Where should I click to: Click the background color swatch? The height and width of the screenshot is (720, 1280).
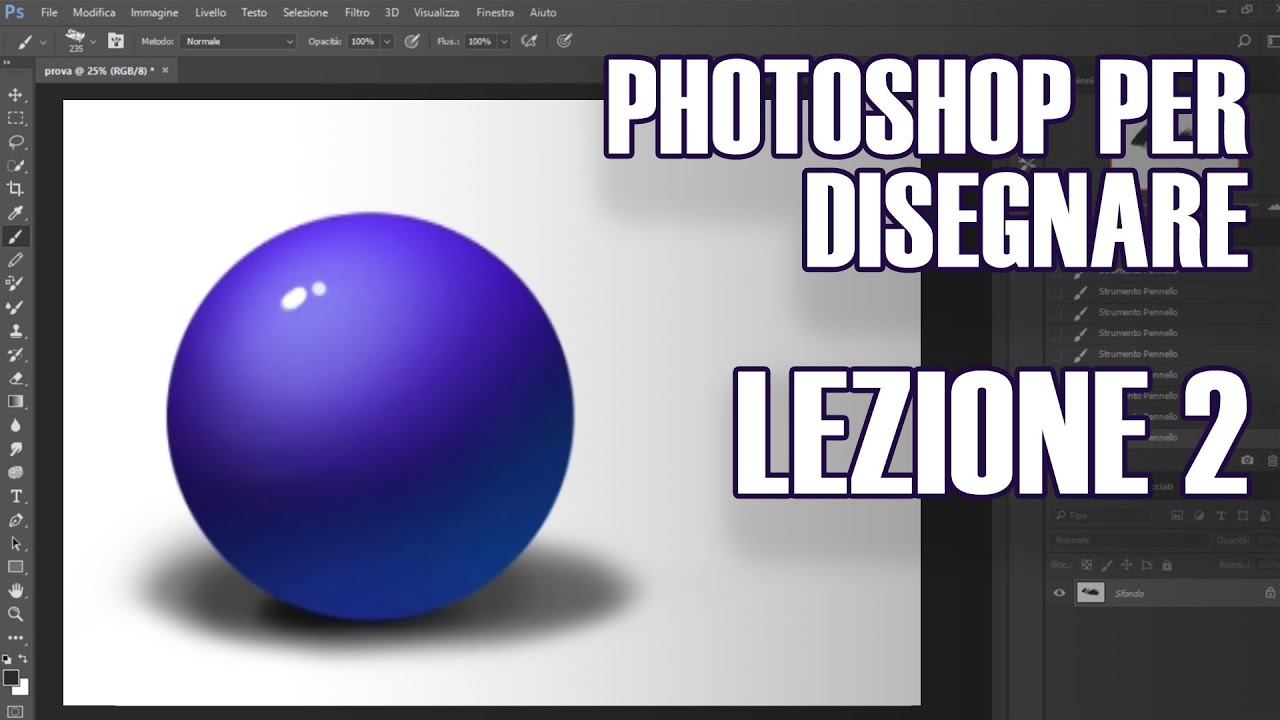point(22,688)
